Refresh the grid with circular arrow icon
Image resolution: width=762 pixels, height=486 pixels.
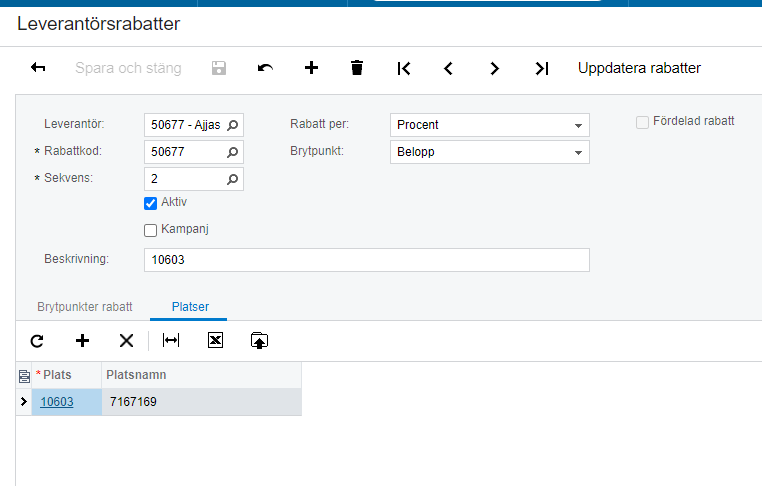(x=37, y=341)
